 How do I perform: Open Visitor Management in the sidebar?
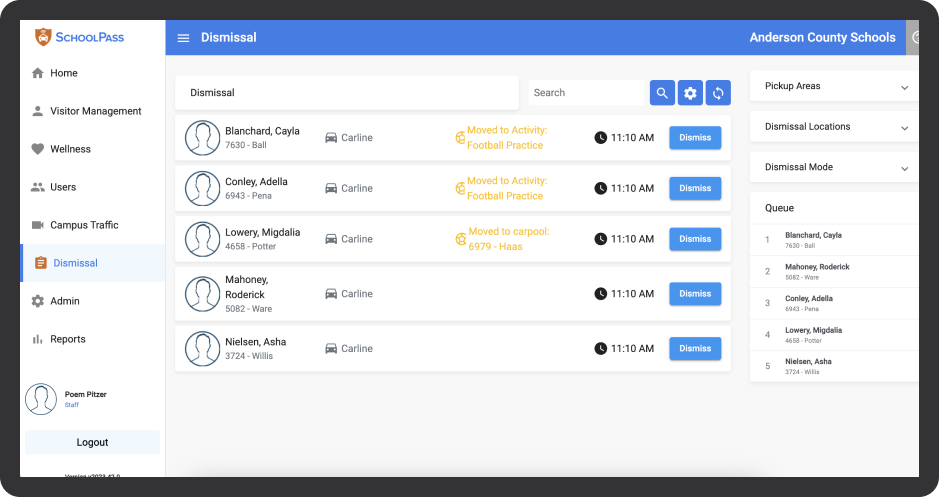95,111
